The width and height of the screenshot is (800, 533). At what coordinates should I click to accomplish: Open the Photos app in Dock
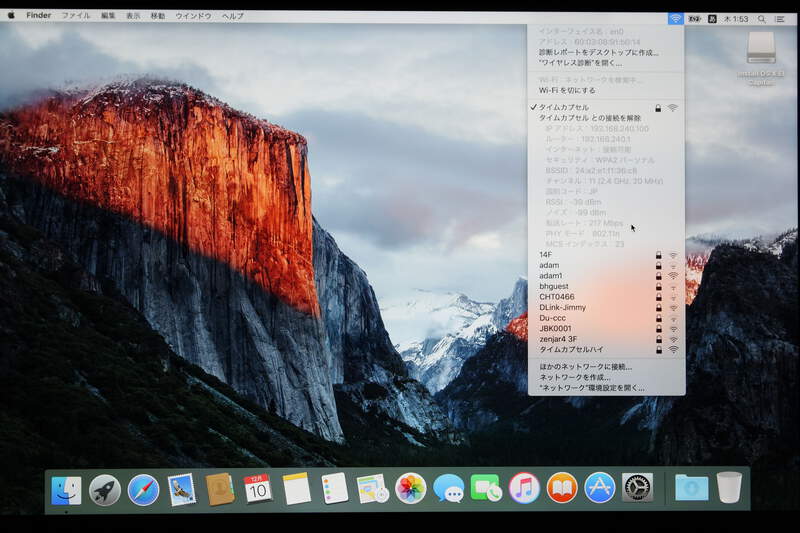(x=410, y=488)
